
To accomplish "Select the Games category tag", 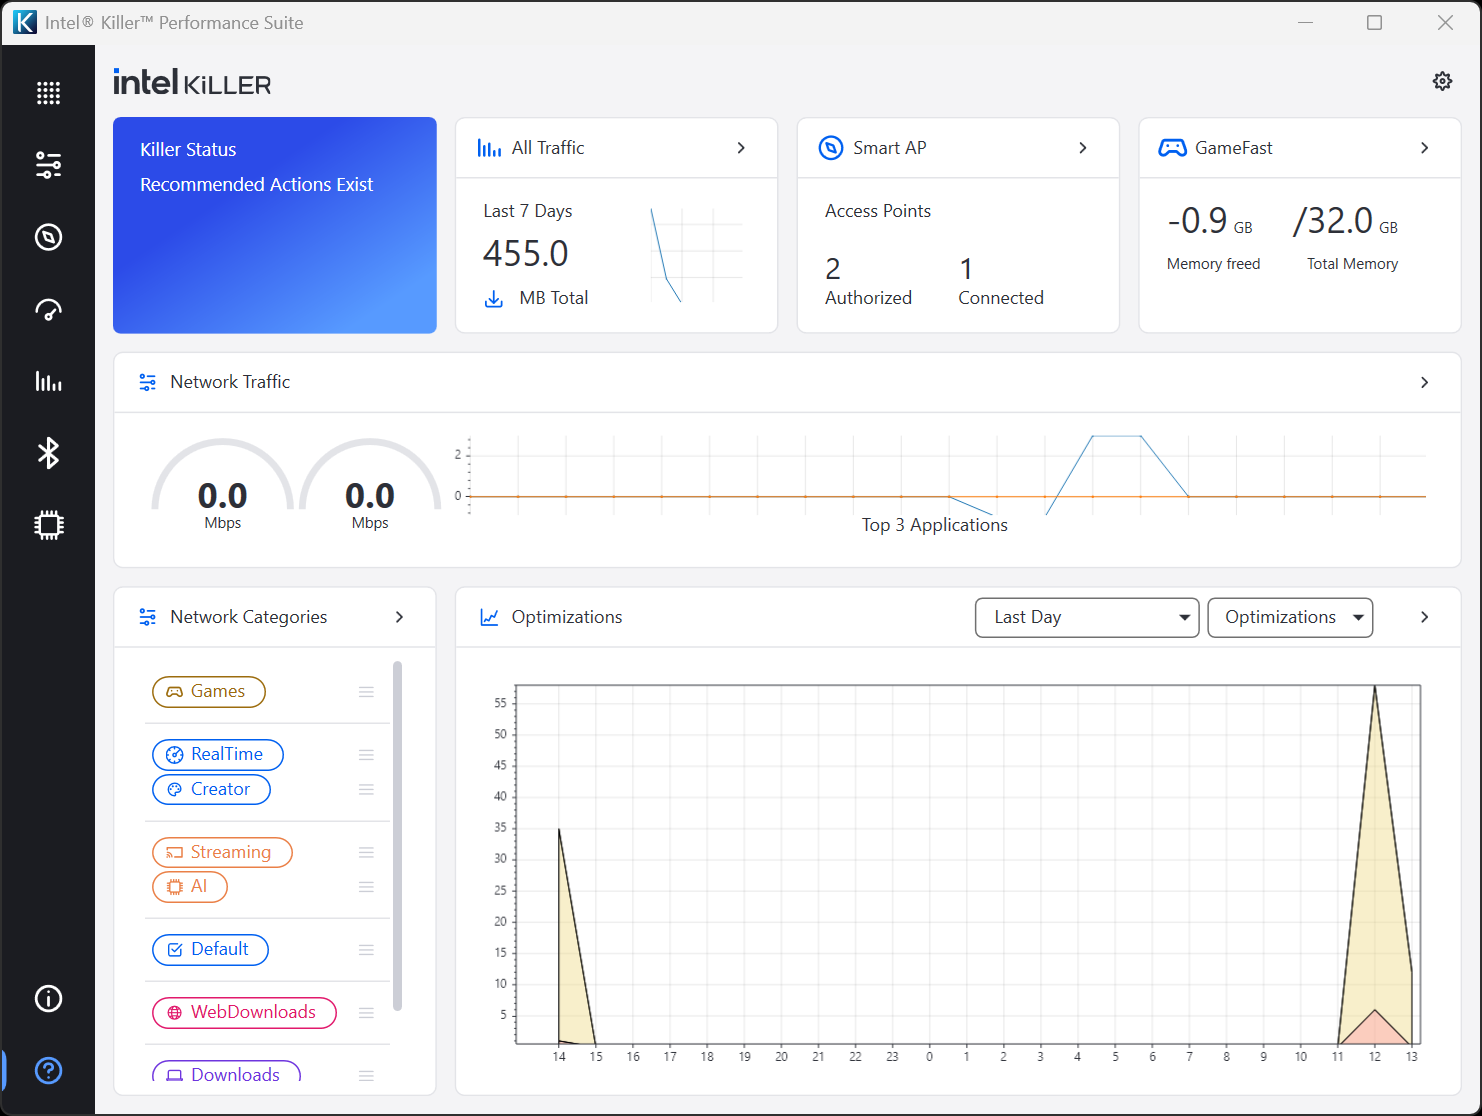I will [208, 691].
